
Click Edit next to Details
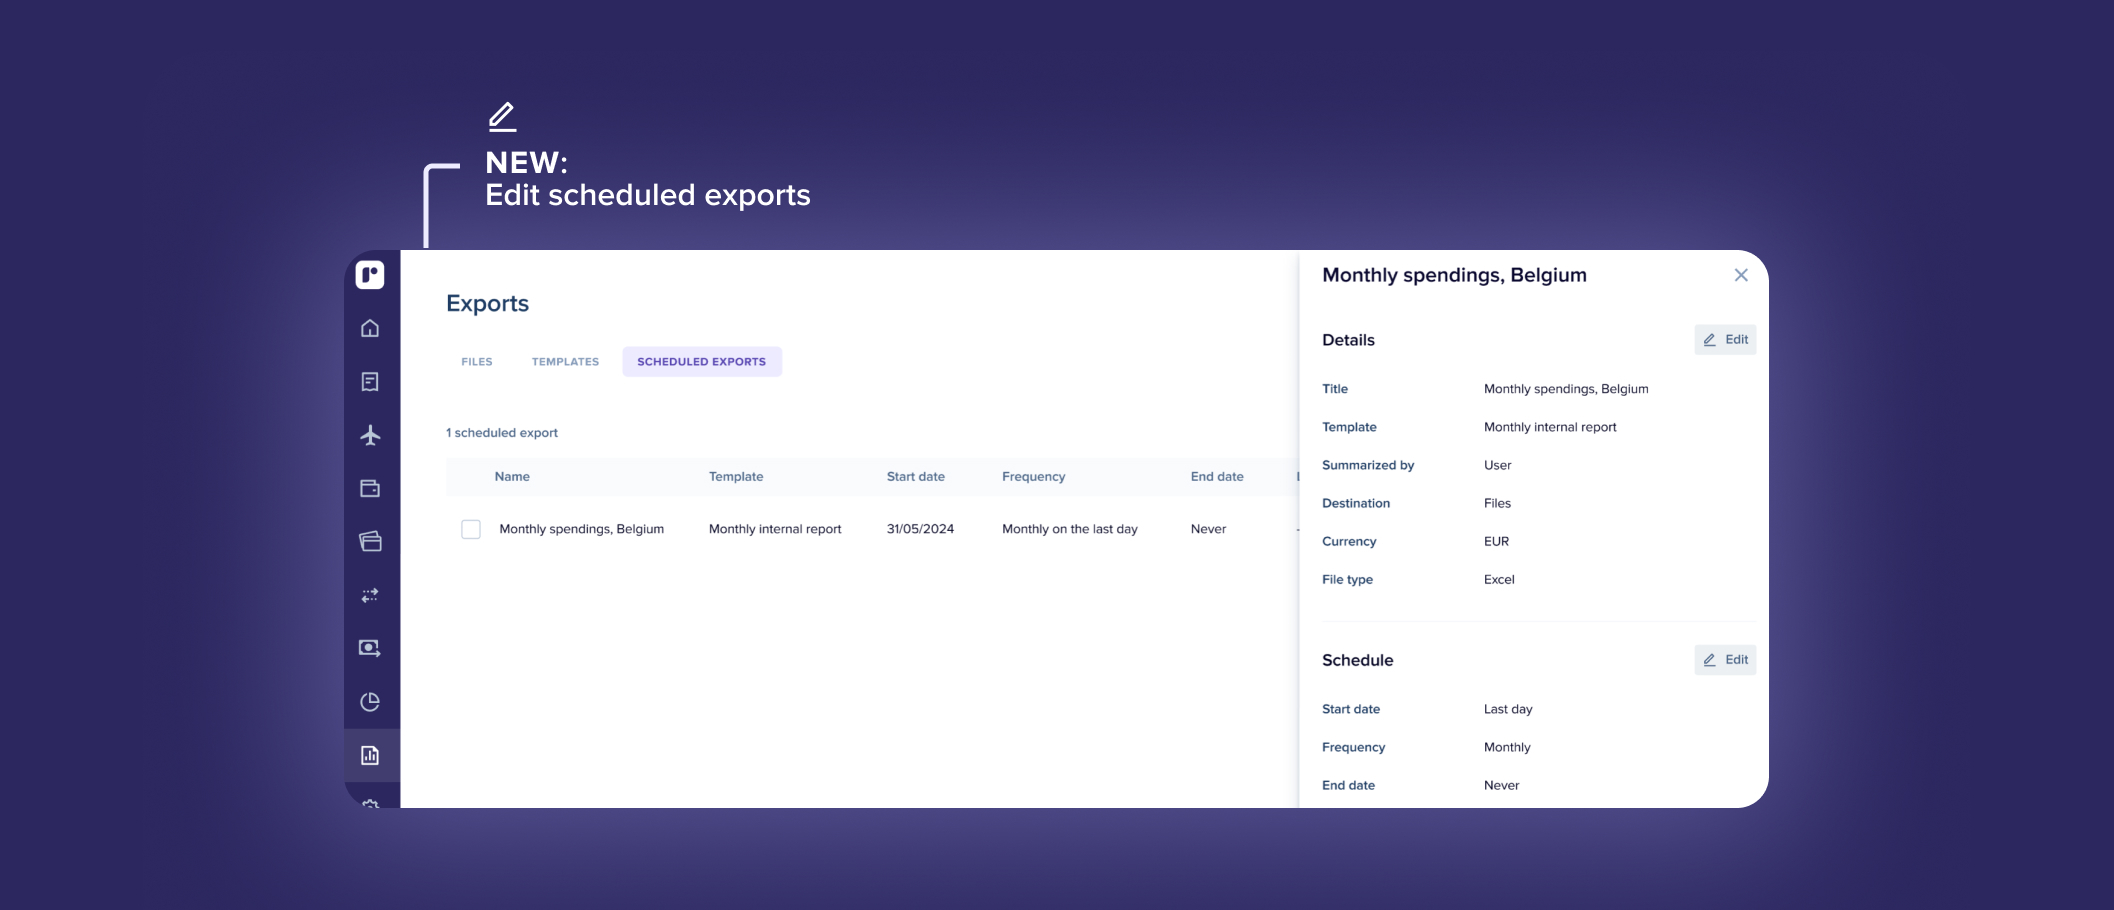coord(1725,340)
